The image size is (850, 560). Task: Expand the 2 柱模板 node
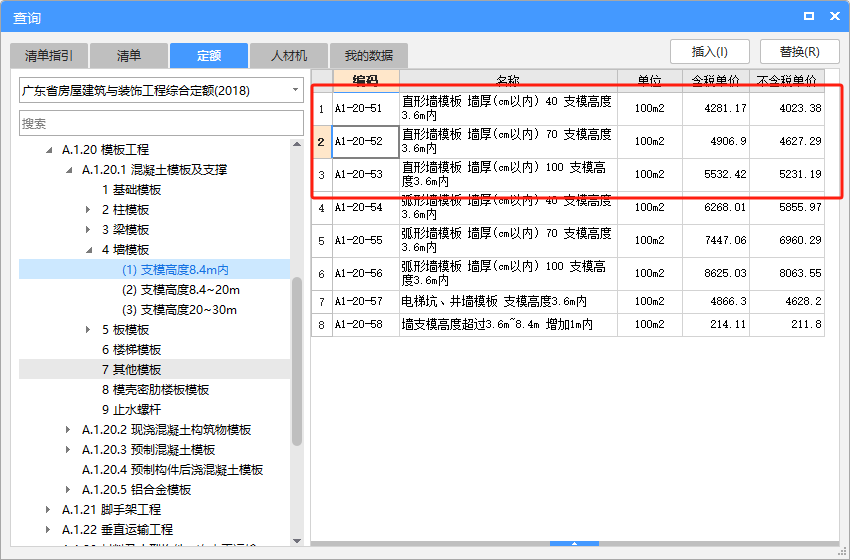tap(88, 210)
